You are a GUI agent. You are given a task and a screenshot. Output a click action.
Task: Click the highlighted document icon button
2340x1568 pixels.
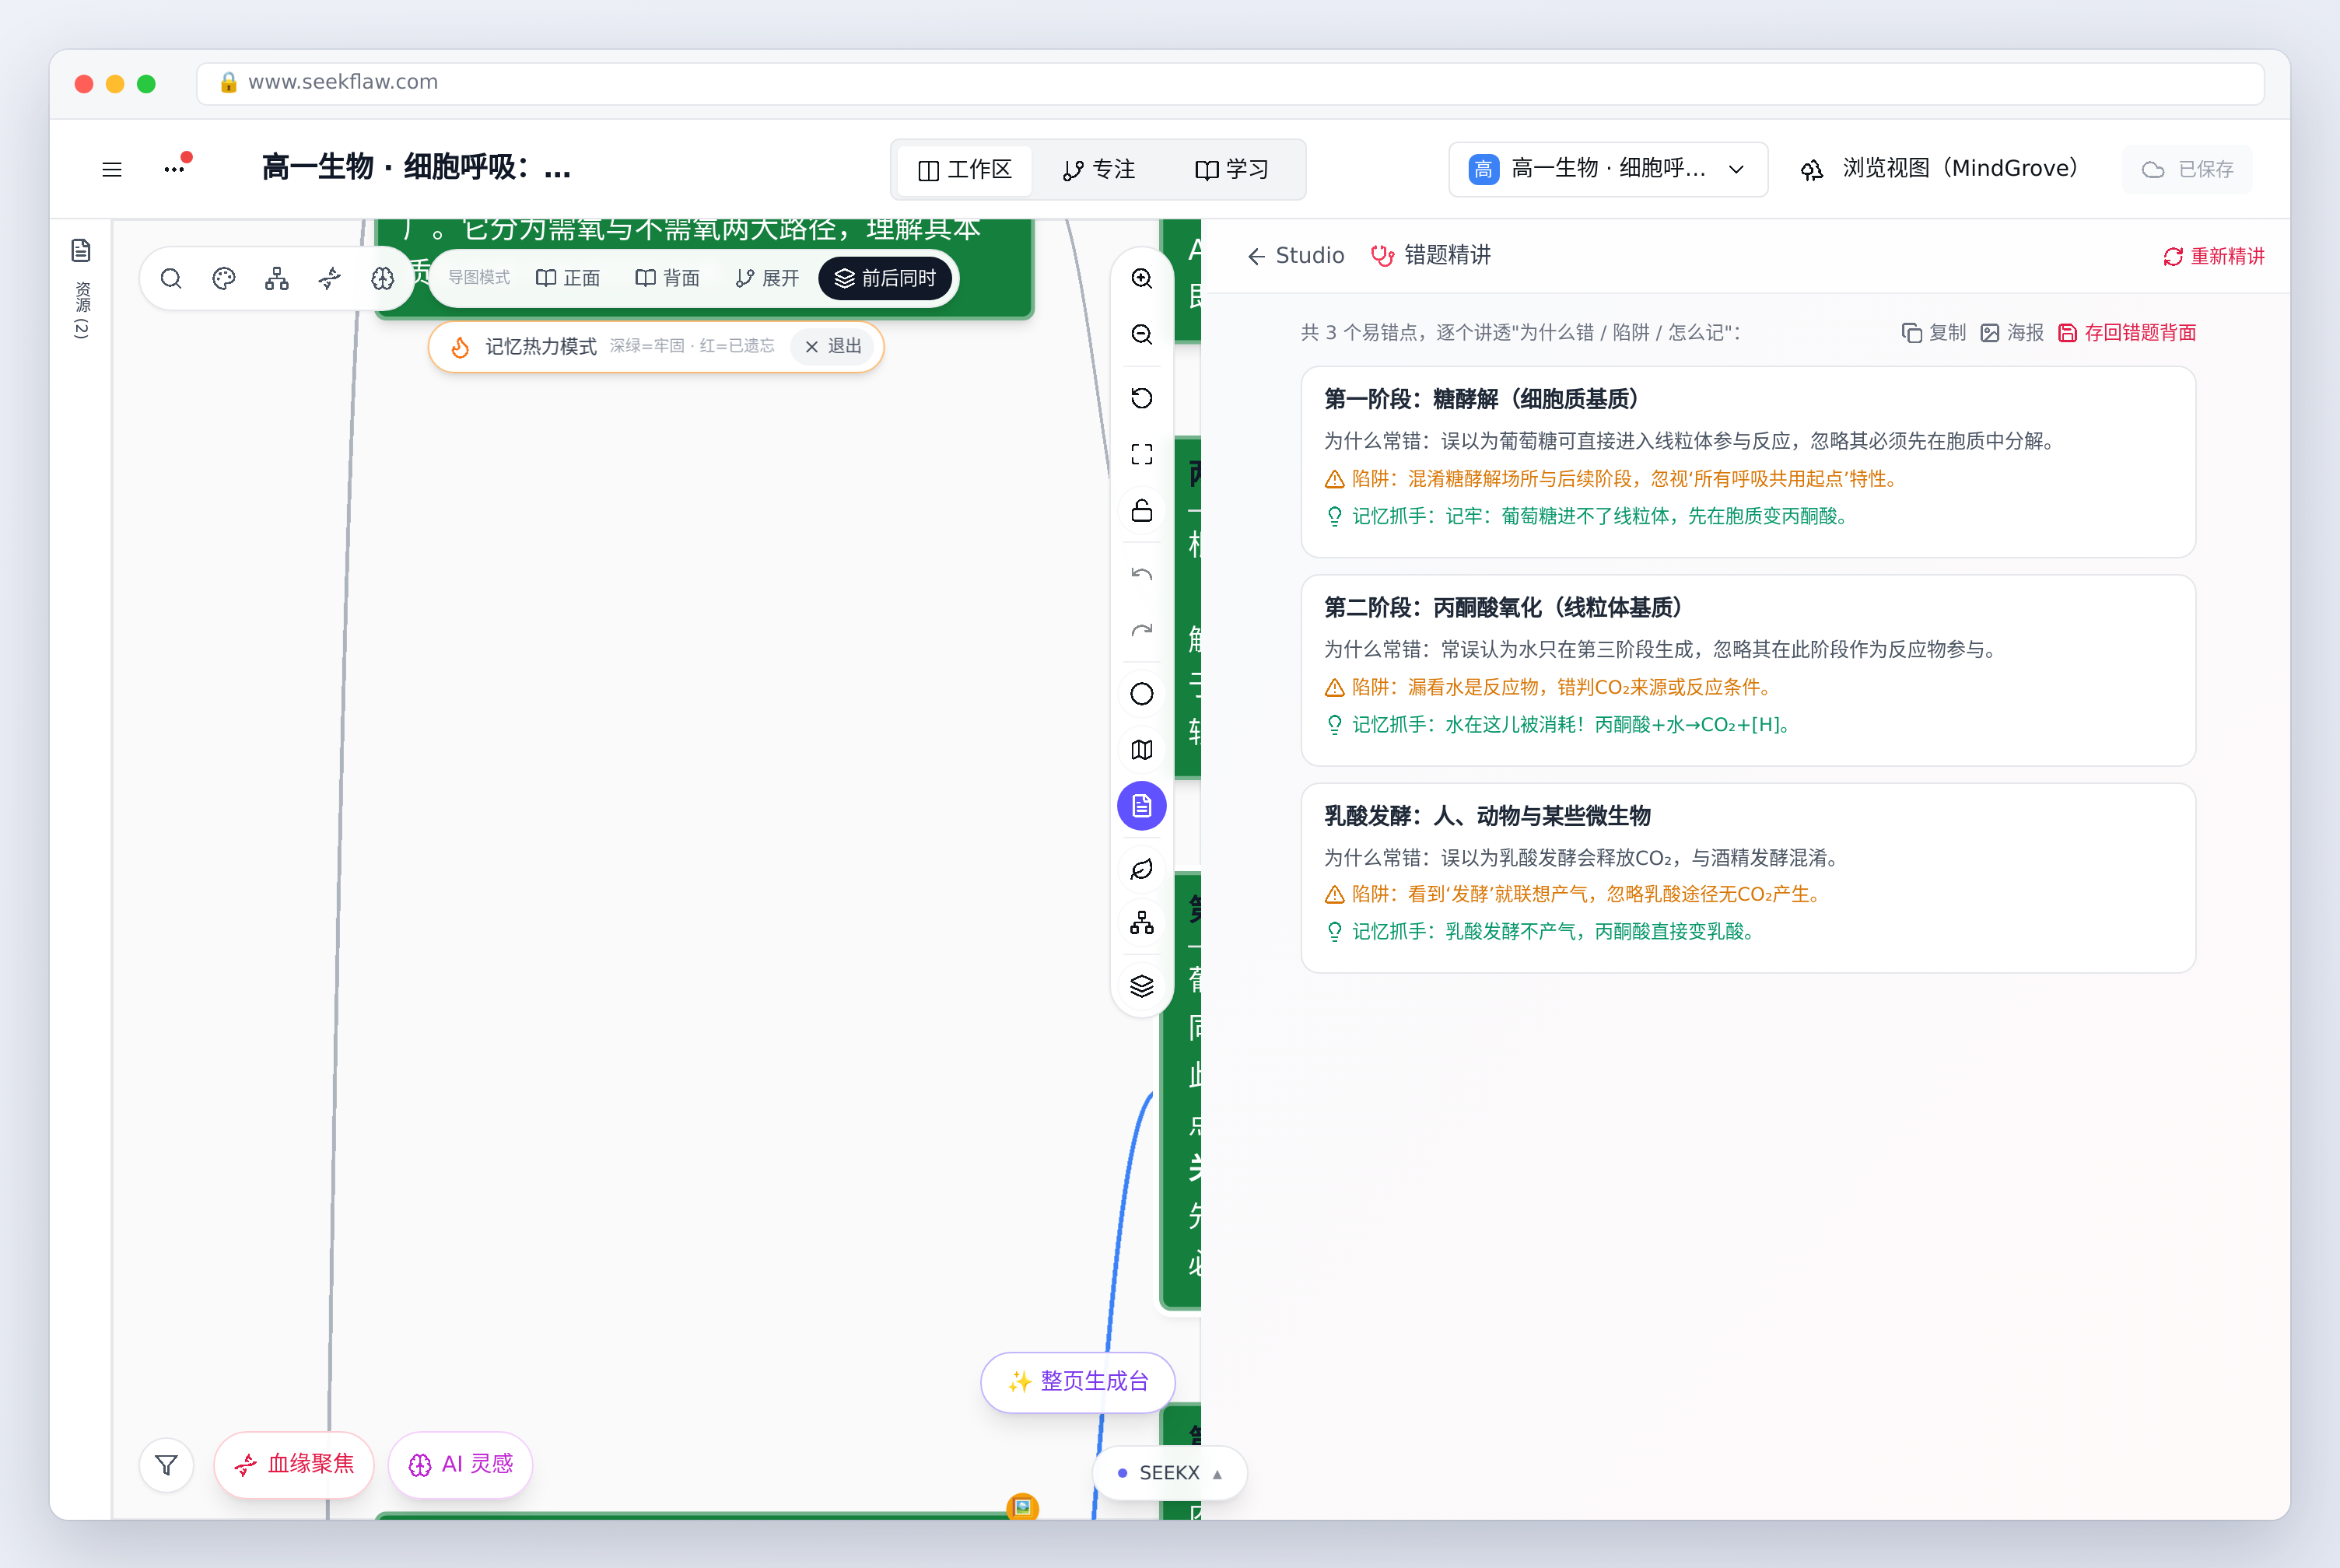click(x=1141, y=806)
